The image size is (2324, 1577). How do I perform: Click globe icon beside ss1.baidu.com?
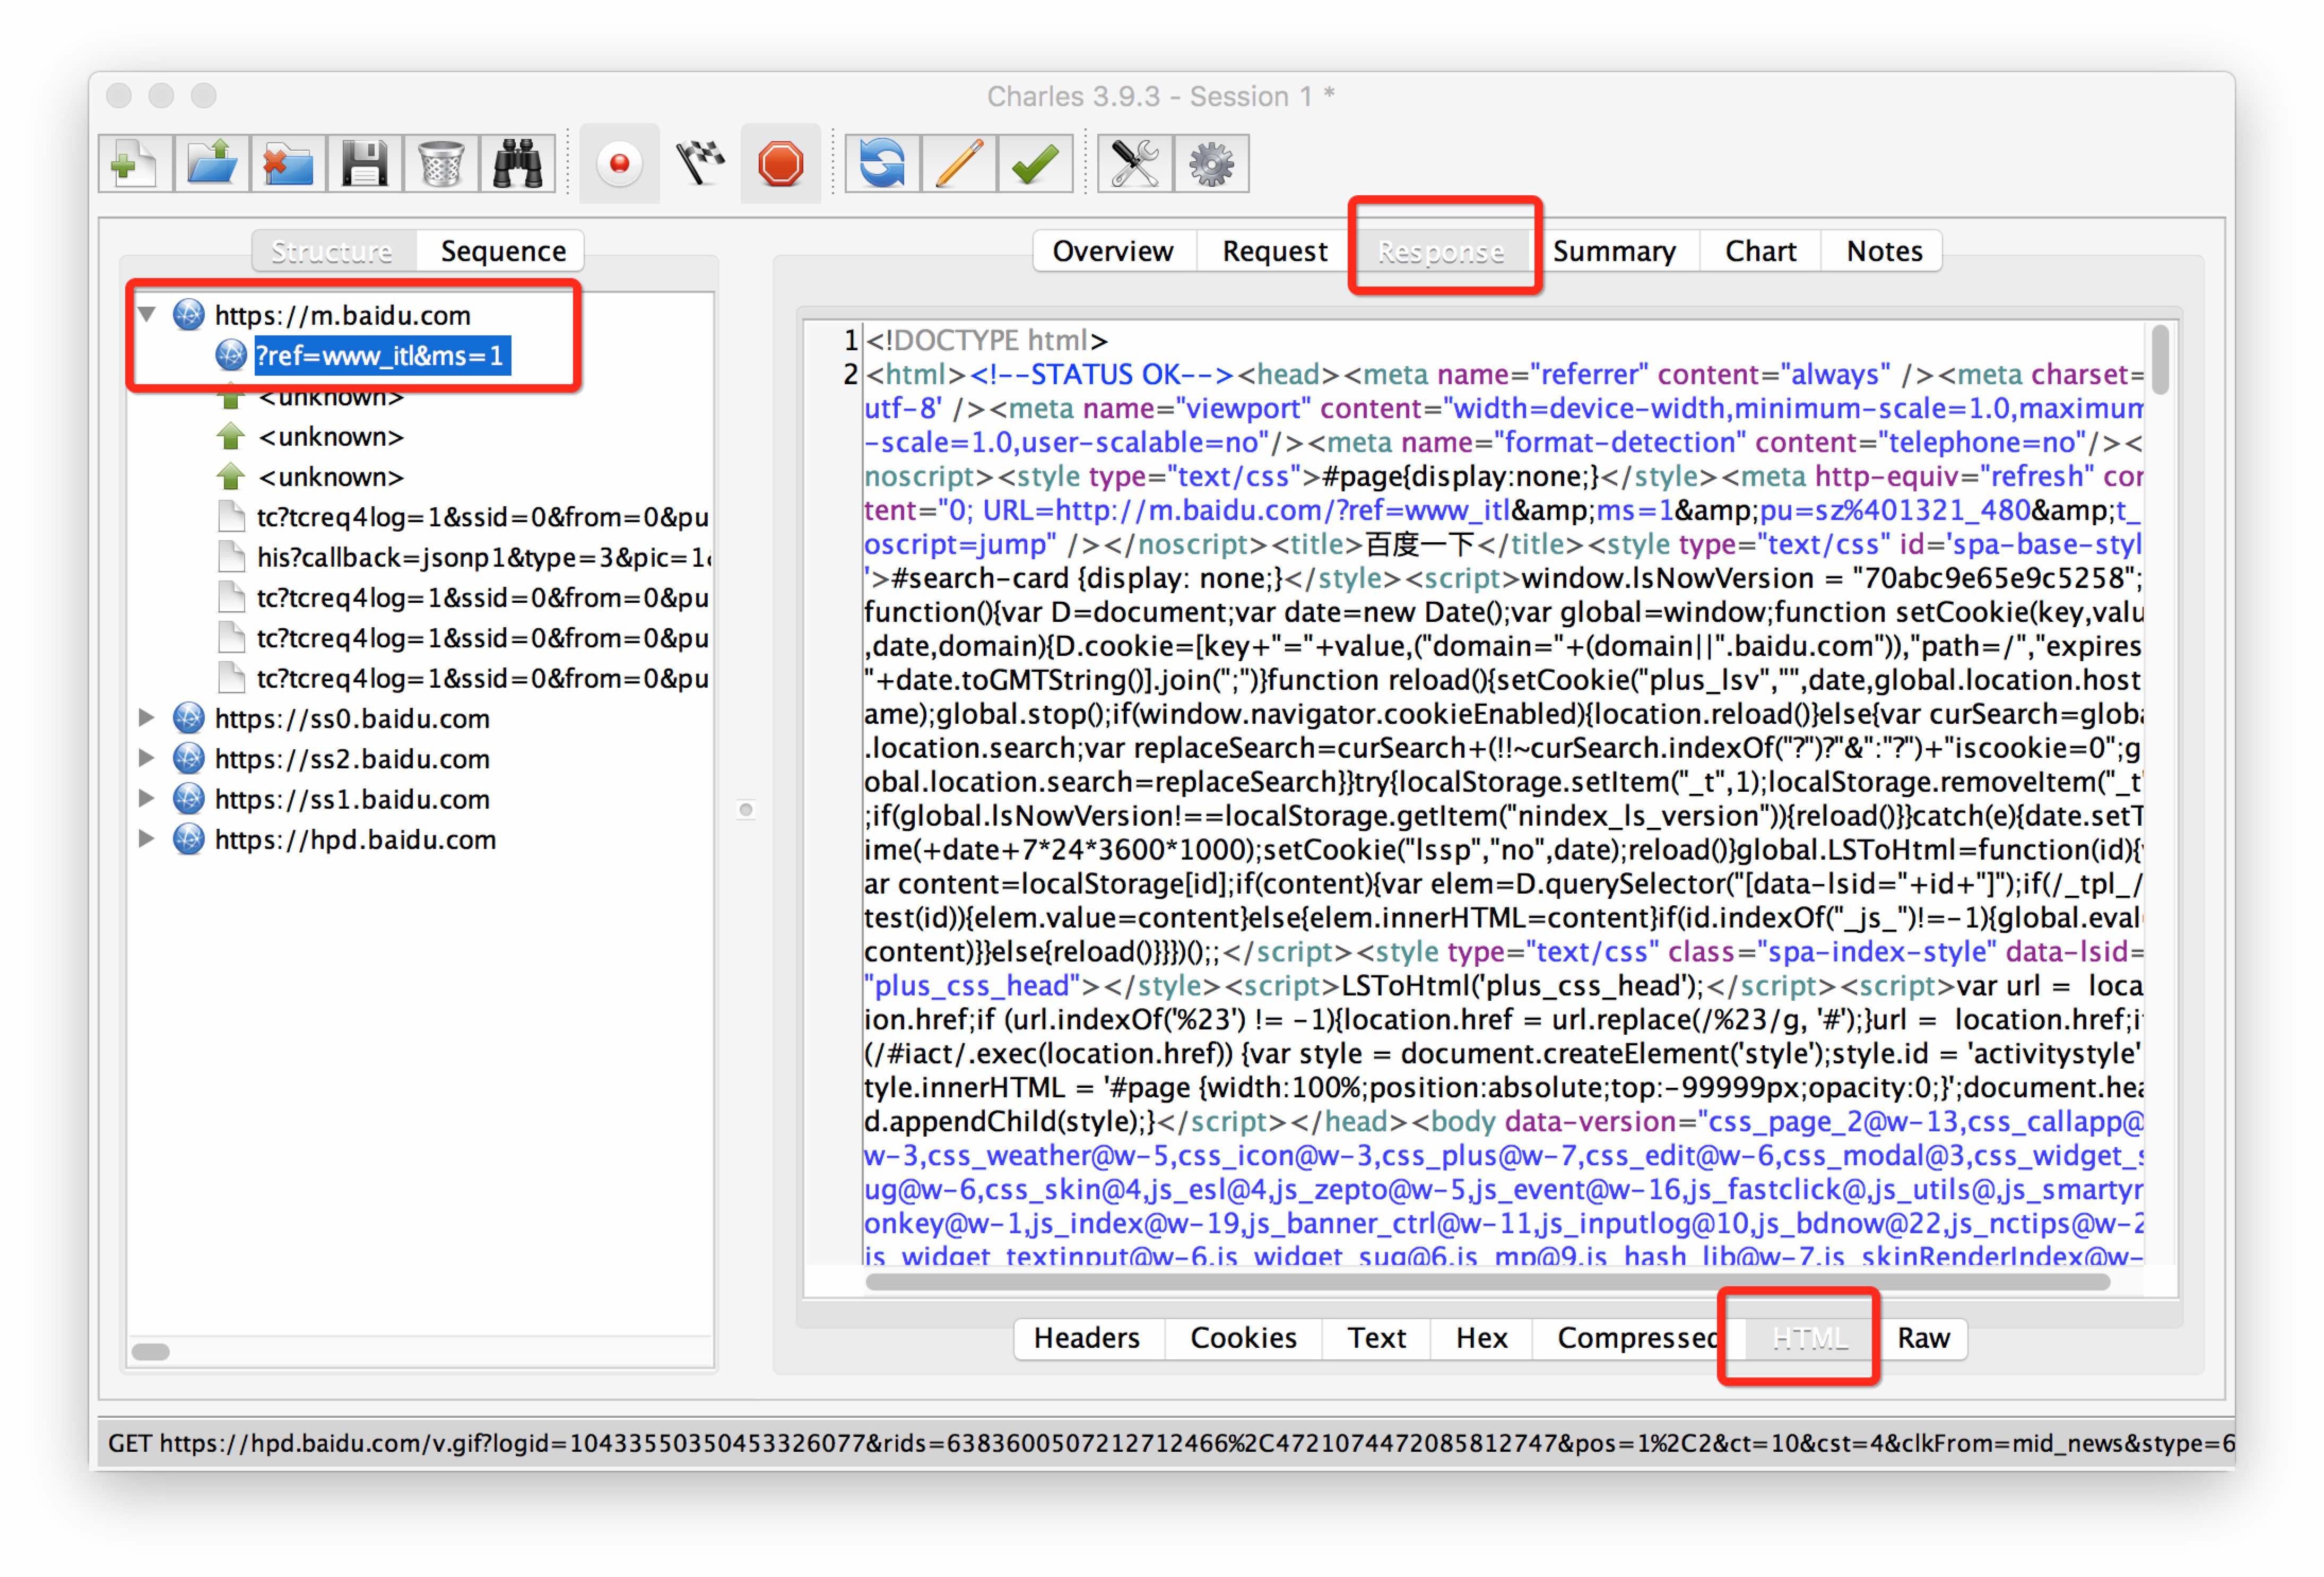coord(188,799)
